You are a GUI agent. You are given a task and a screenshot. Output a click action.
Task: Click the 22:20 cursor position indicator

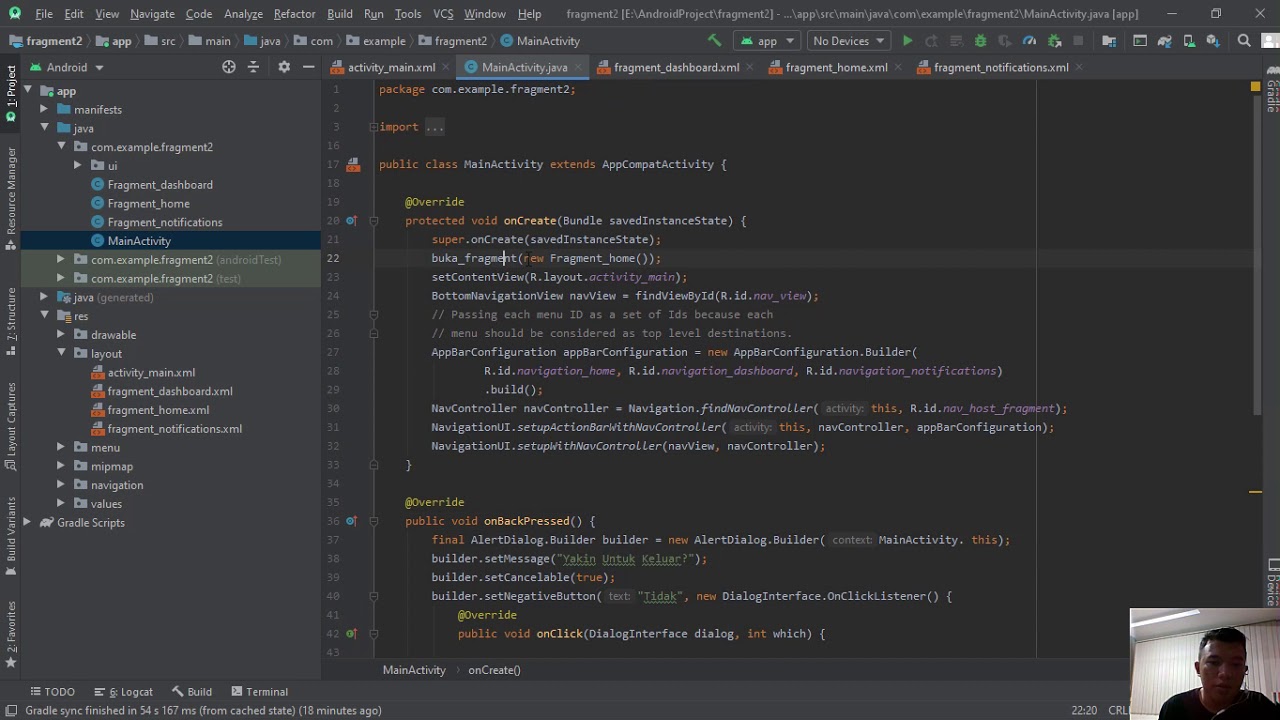click(1084, 710)
